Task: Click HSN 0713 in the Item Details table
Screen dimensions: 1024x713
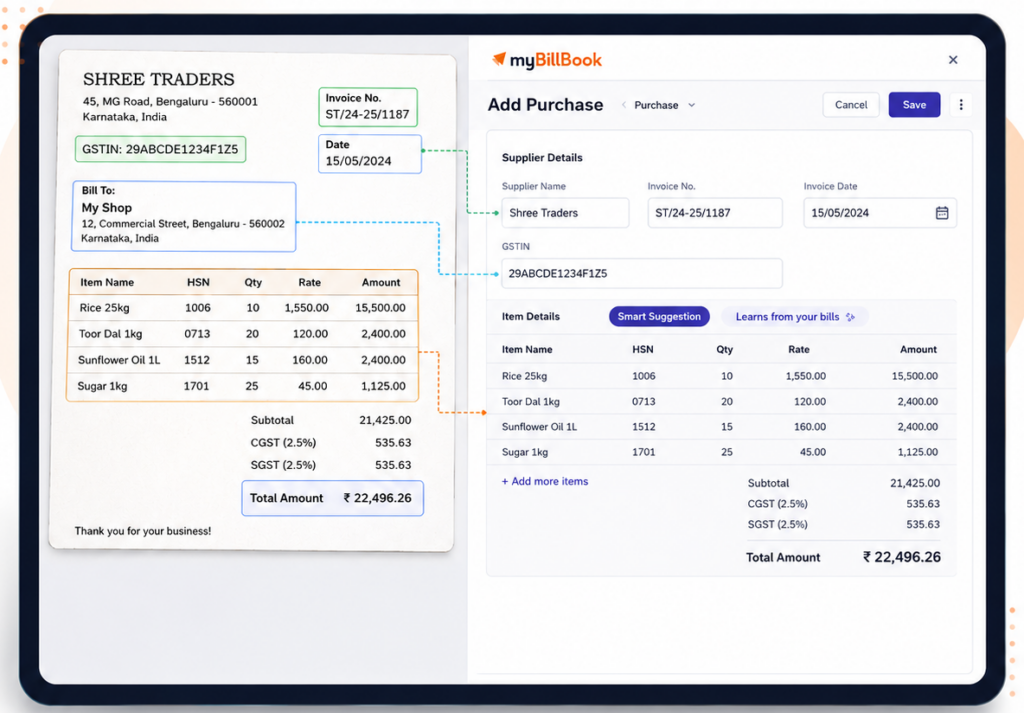Action: (643, 402)
